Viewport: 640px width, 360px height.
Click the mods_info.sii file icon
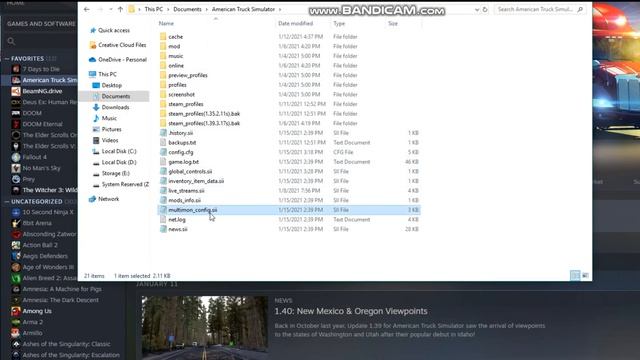[x=163, y=200]
